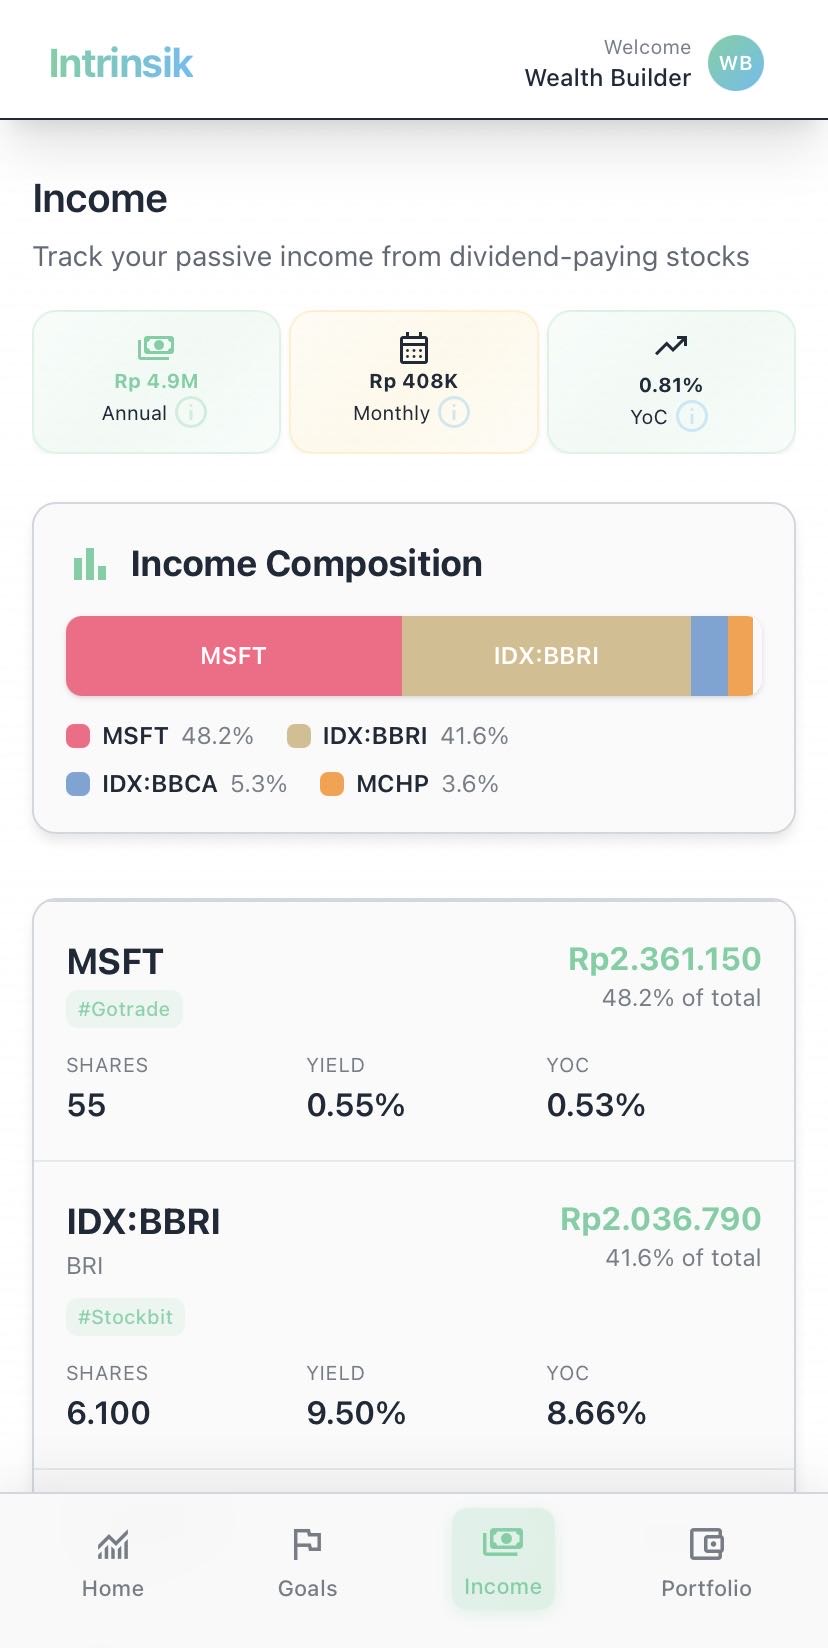Click the Intrinsik logo

pyautogui.click(x=121, y=63)
